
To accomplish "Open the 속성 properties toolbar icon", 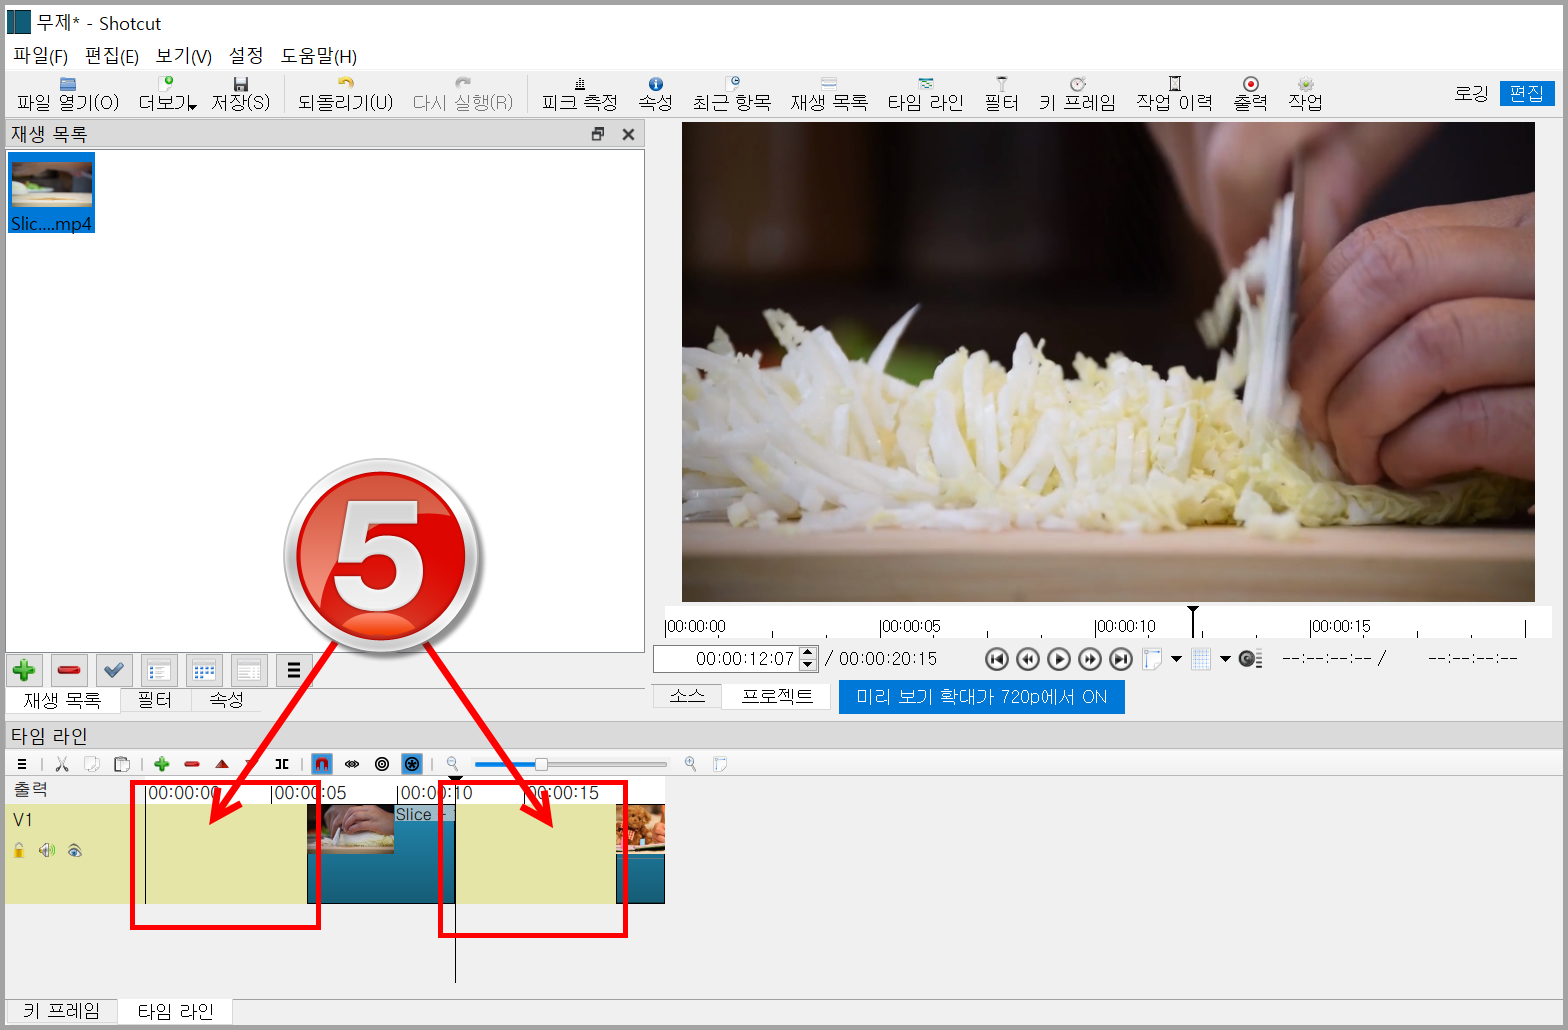I will (x=656, y=94).
